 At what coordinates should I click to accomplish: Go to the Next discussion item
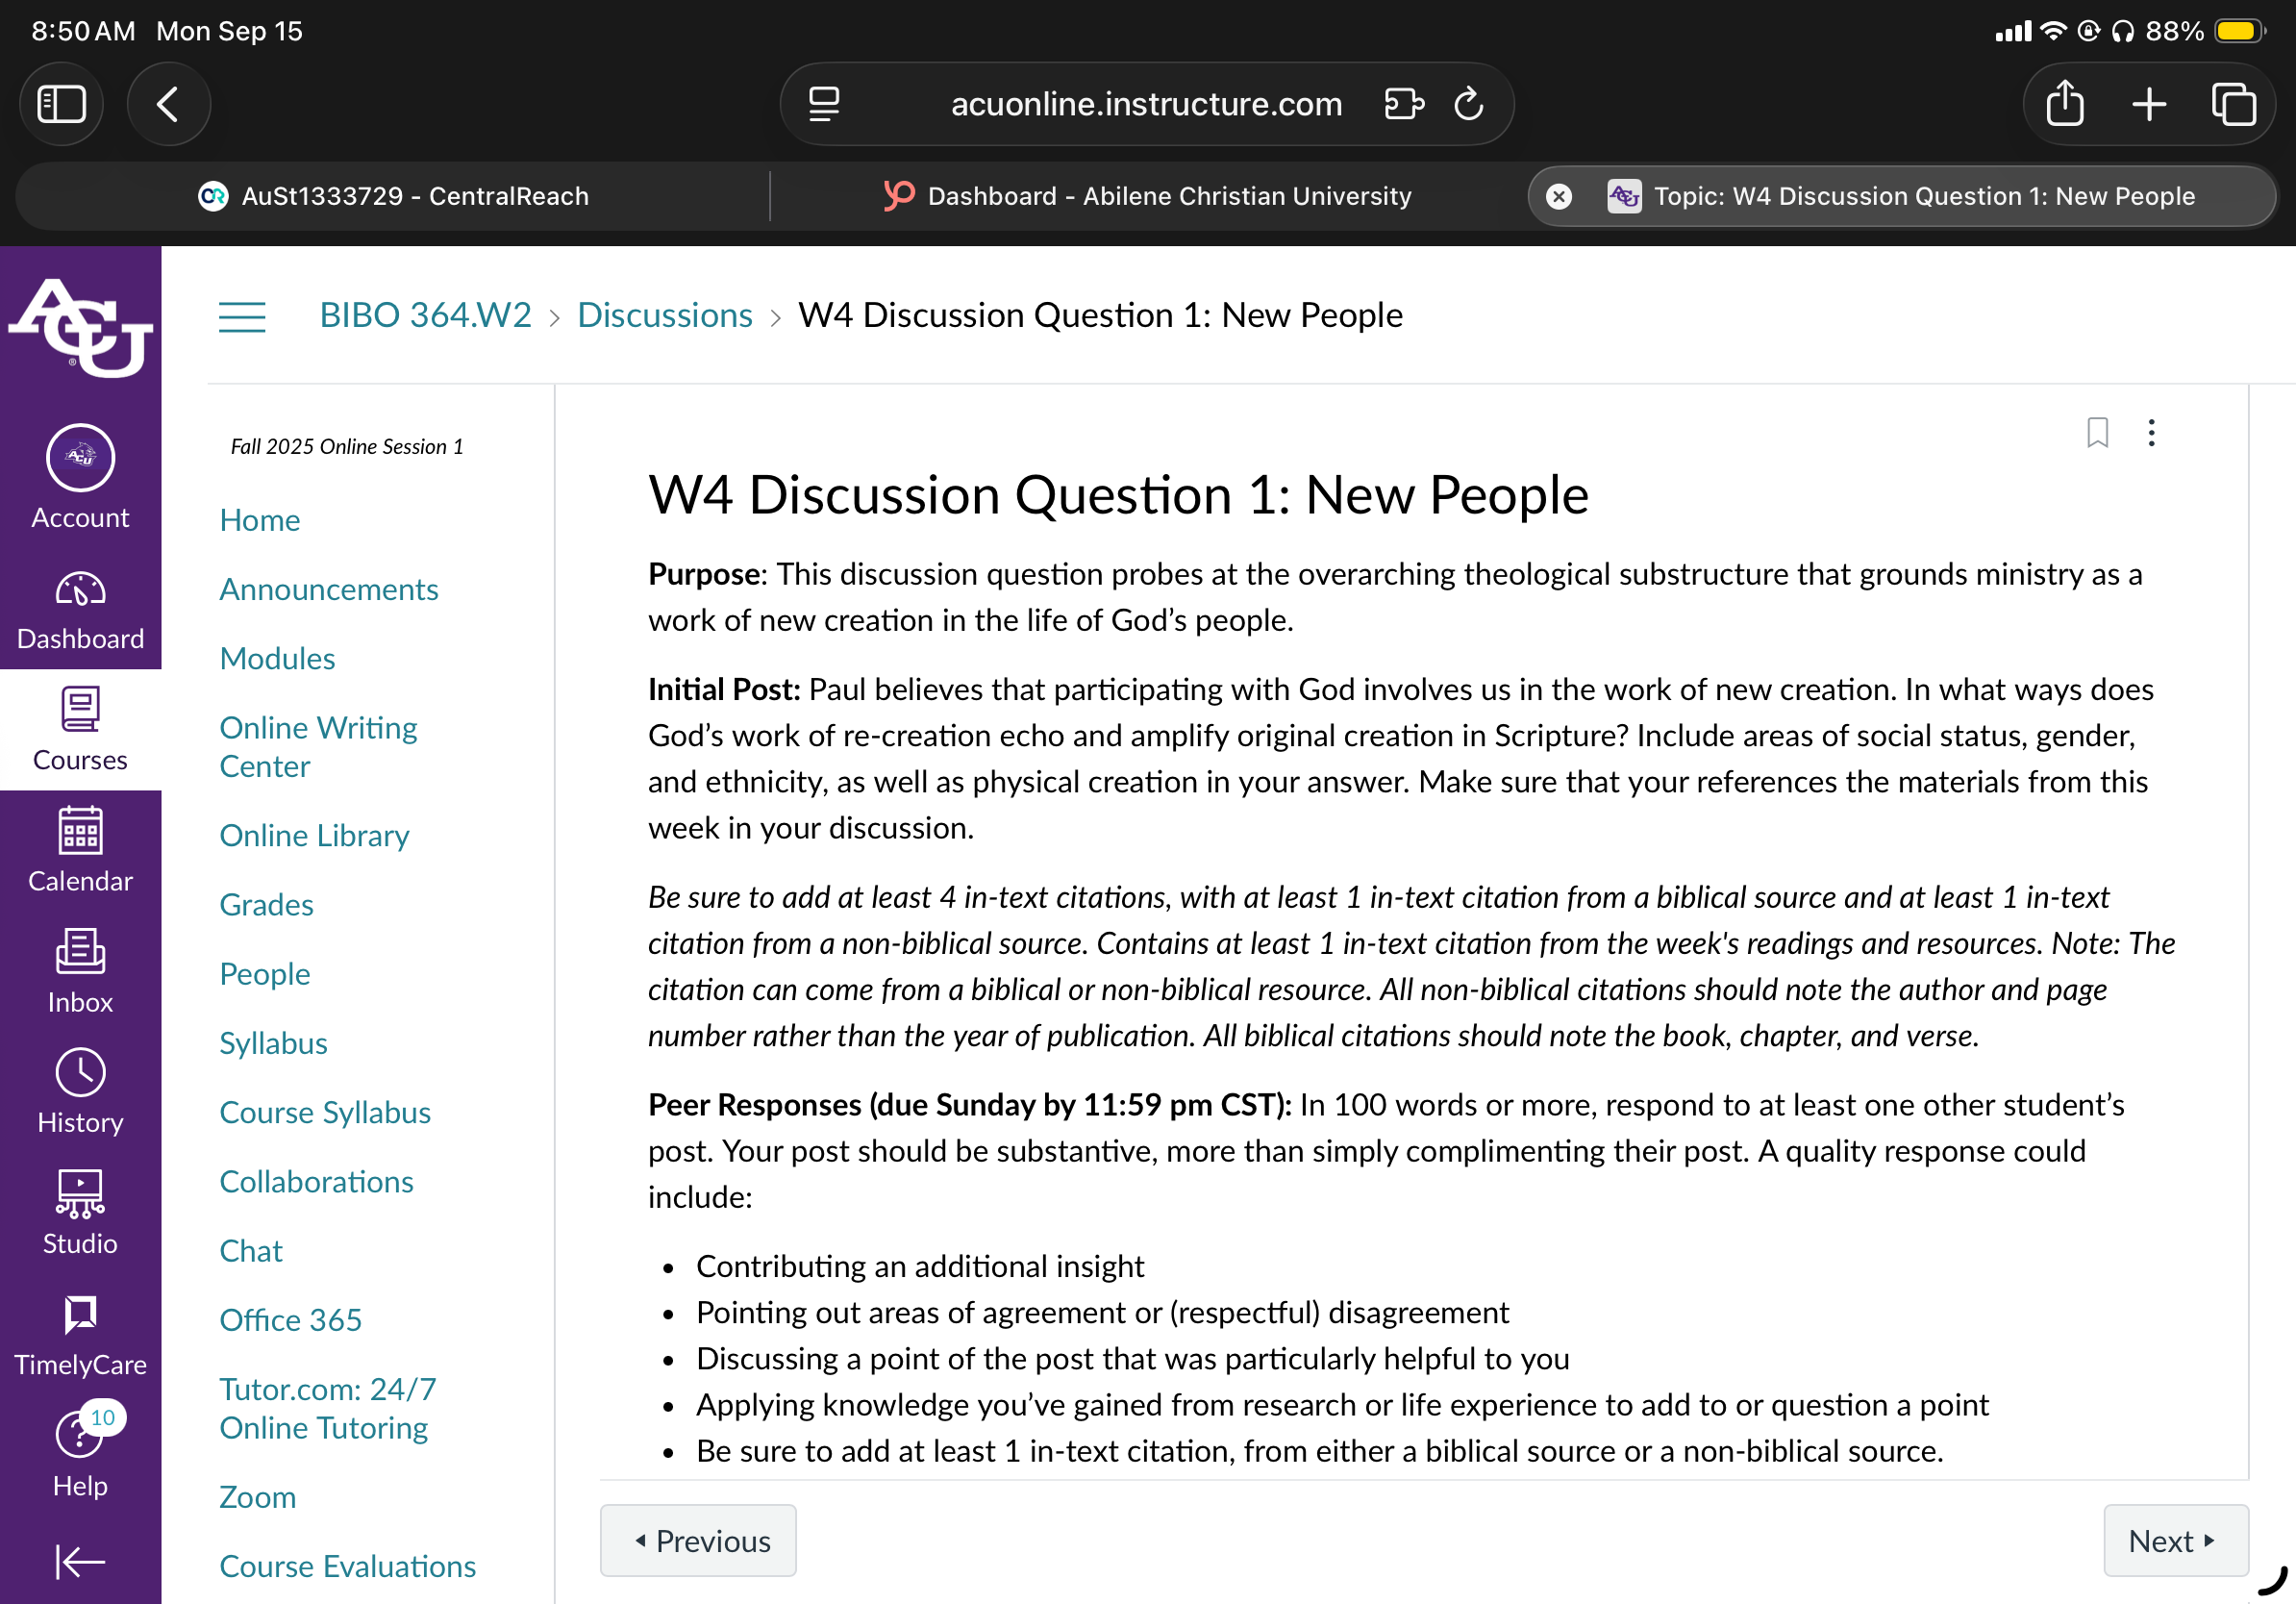(x=2175, y=1540)
